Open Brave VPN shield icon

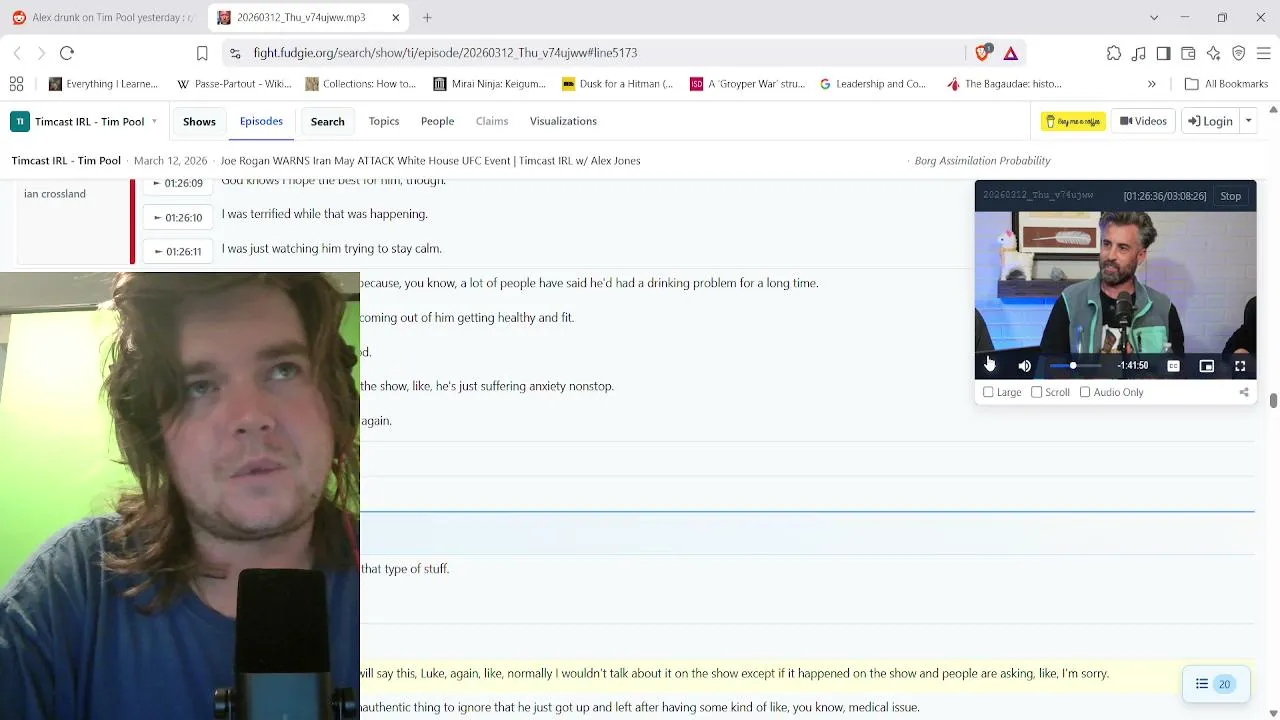tap(1239, 53)
